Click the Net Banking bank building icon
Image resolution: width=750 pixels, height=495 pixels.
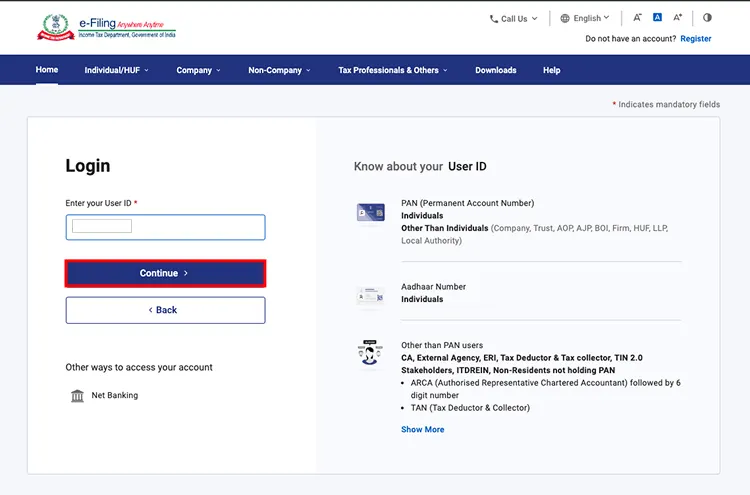[x=77, y=396]
